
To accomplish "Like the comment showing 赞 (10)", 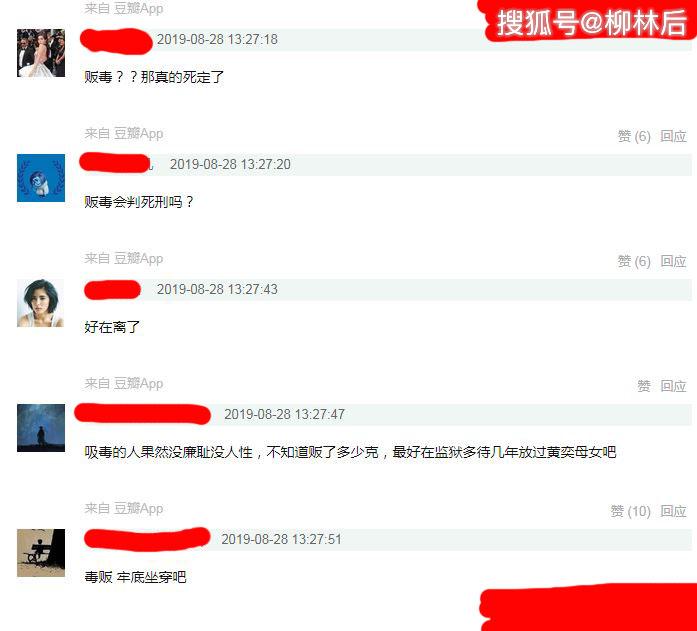I will point(630,511).
